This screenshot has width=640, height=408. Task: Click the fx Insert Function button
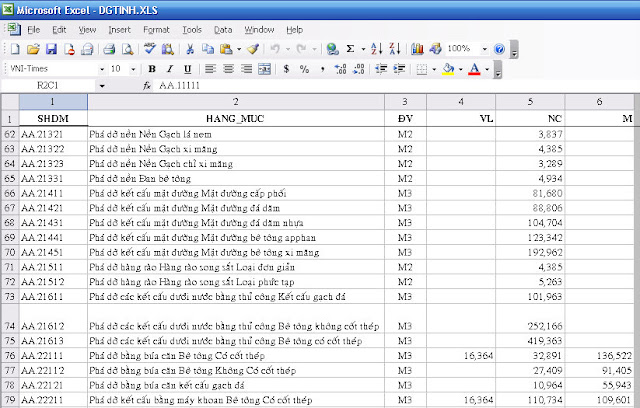tap(147, 86)
